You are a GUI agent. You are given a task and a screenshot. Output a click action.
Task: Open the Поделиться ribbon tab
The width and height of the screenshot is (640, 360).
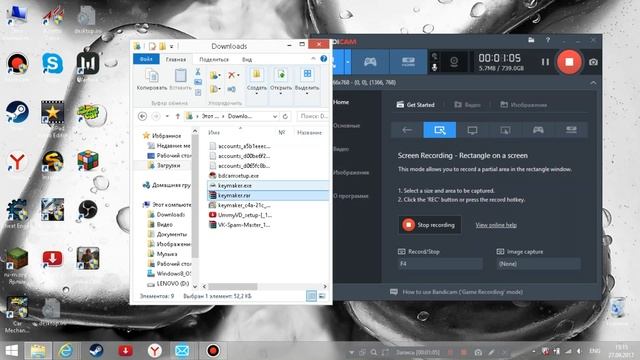[214, 59]
